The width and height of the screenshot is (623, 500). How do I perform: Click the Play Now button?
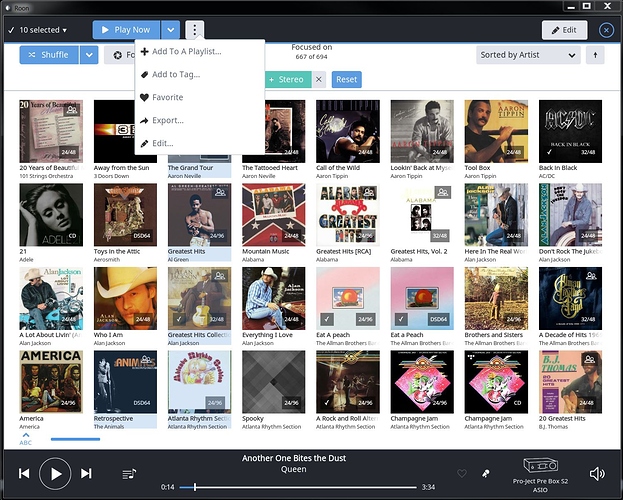[126, 30]
